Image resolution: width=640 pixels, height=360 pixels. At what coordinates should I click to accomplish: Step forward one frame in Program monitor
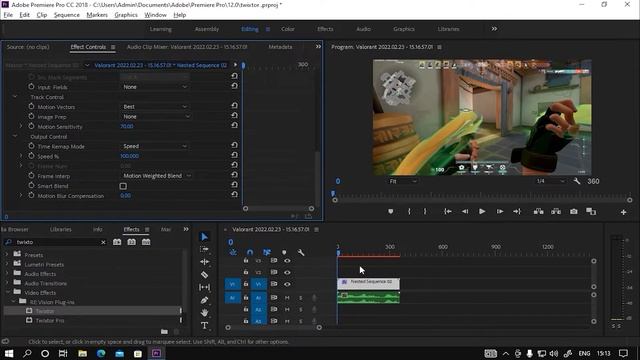[x=500, y=211]
